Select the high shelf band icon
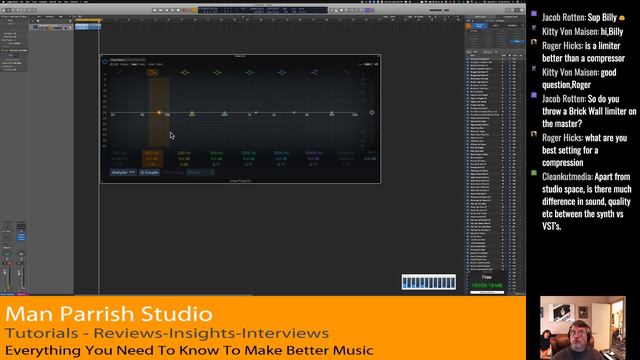The image size is (640, 360). coord(314,72)
